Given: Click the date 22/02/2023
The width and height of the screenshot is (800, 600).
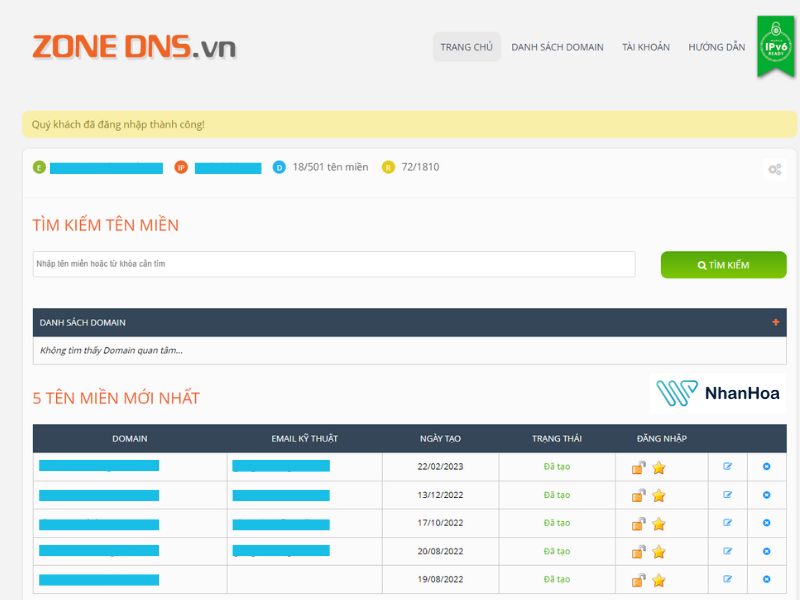Looking at the screenshot, I should click(440, 466).
